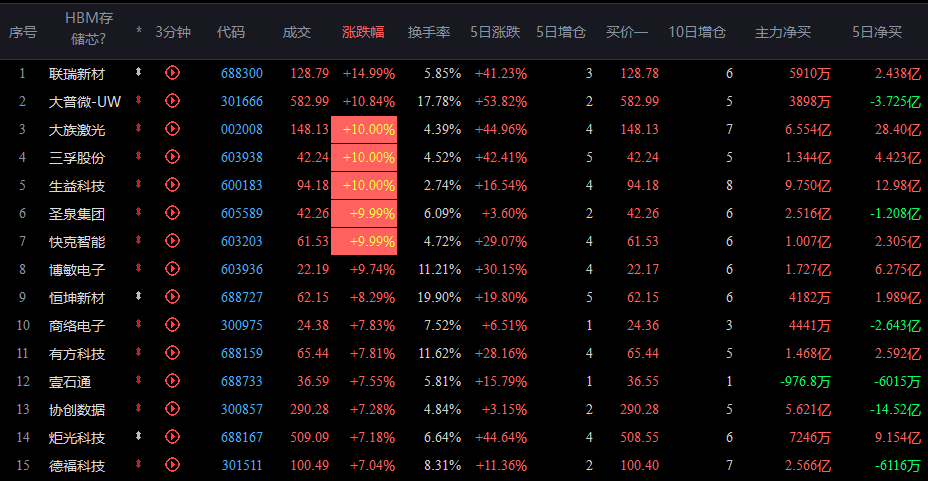The height and width of the screenshot is (481, 928).
Task: Click the -14.52亿 five-day net buy value
Action: pyautogui.click(x=895, y=409)
